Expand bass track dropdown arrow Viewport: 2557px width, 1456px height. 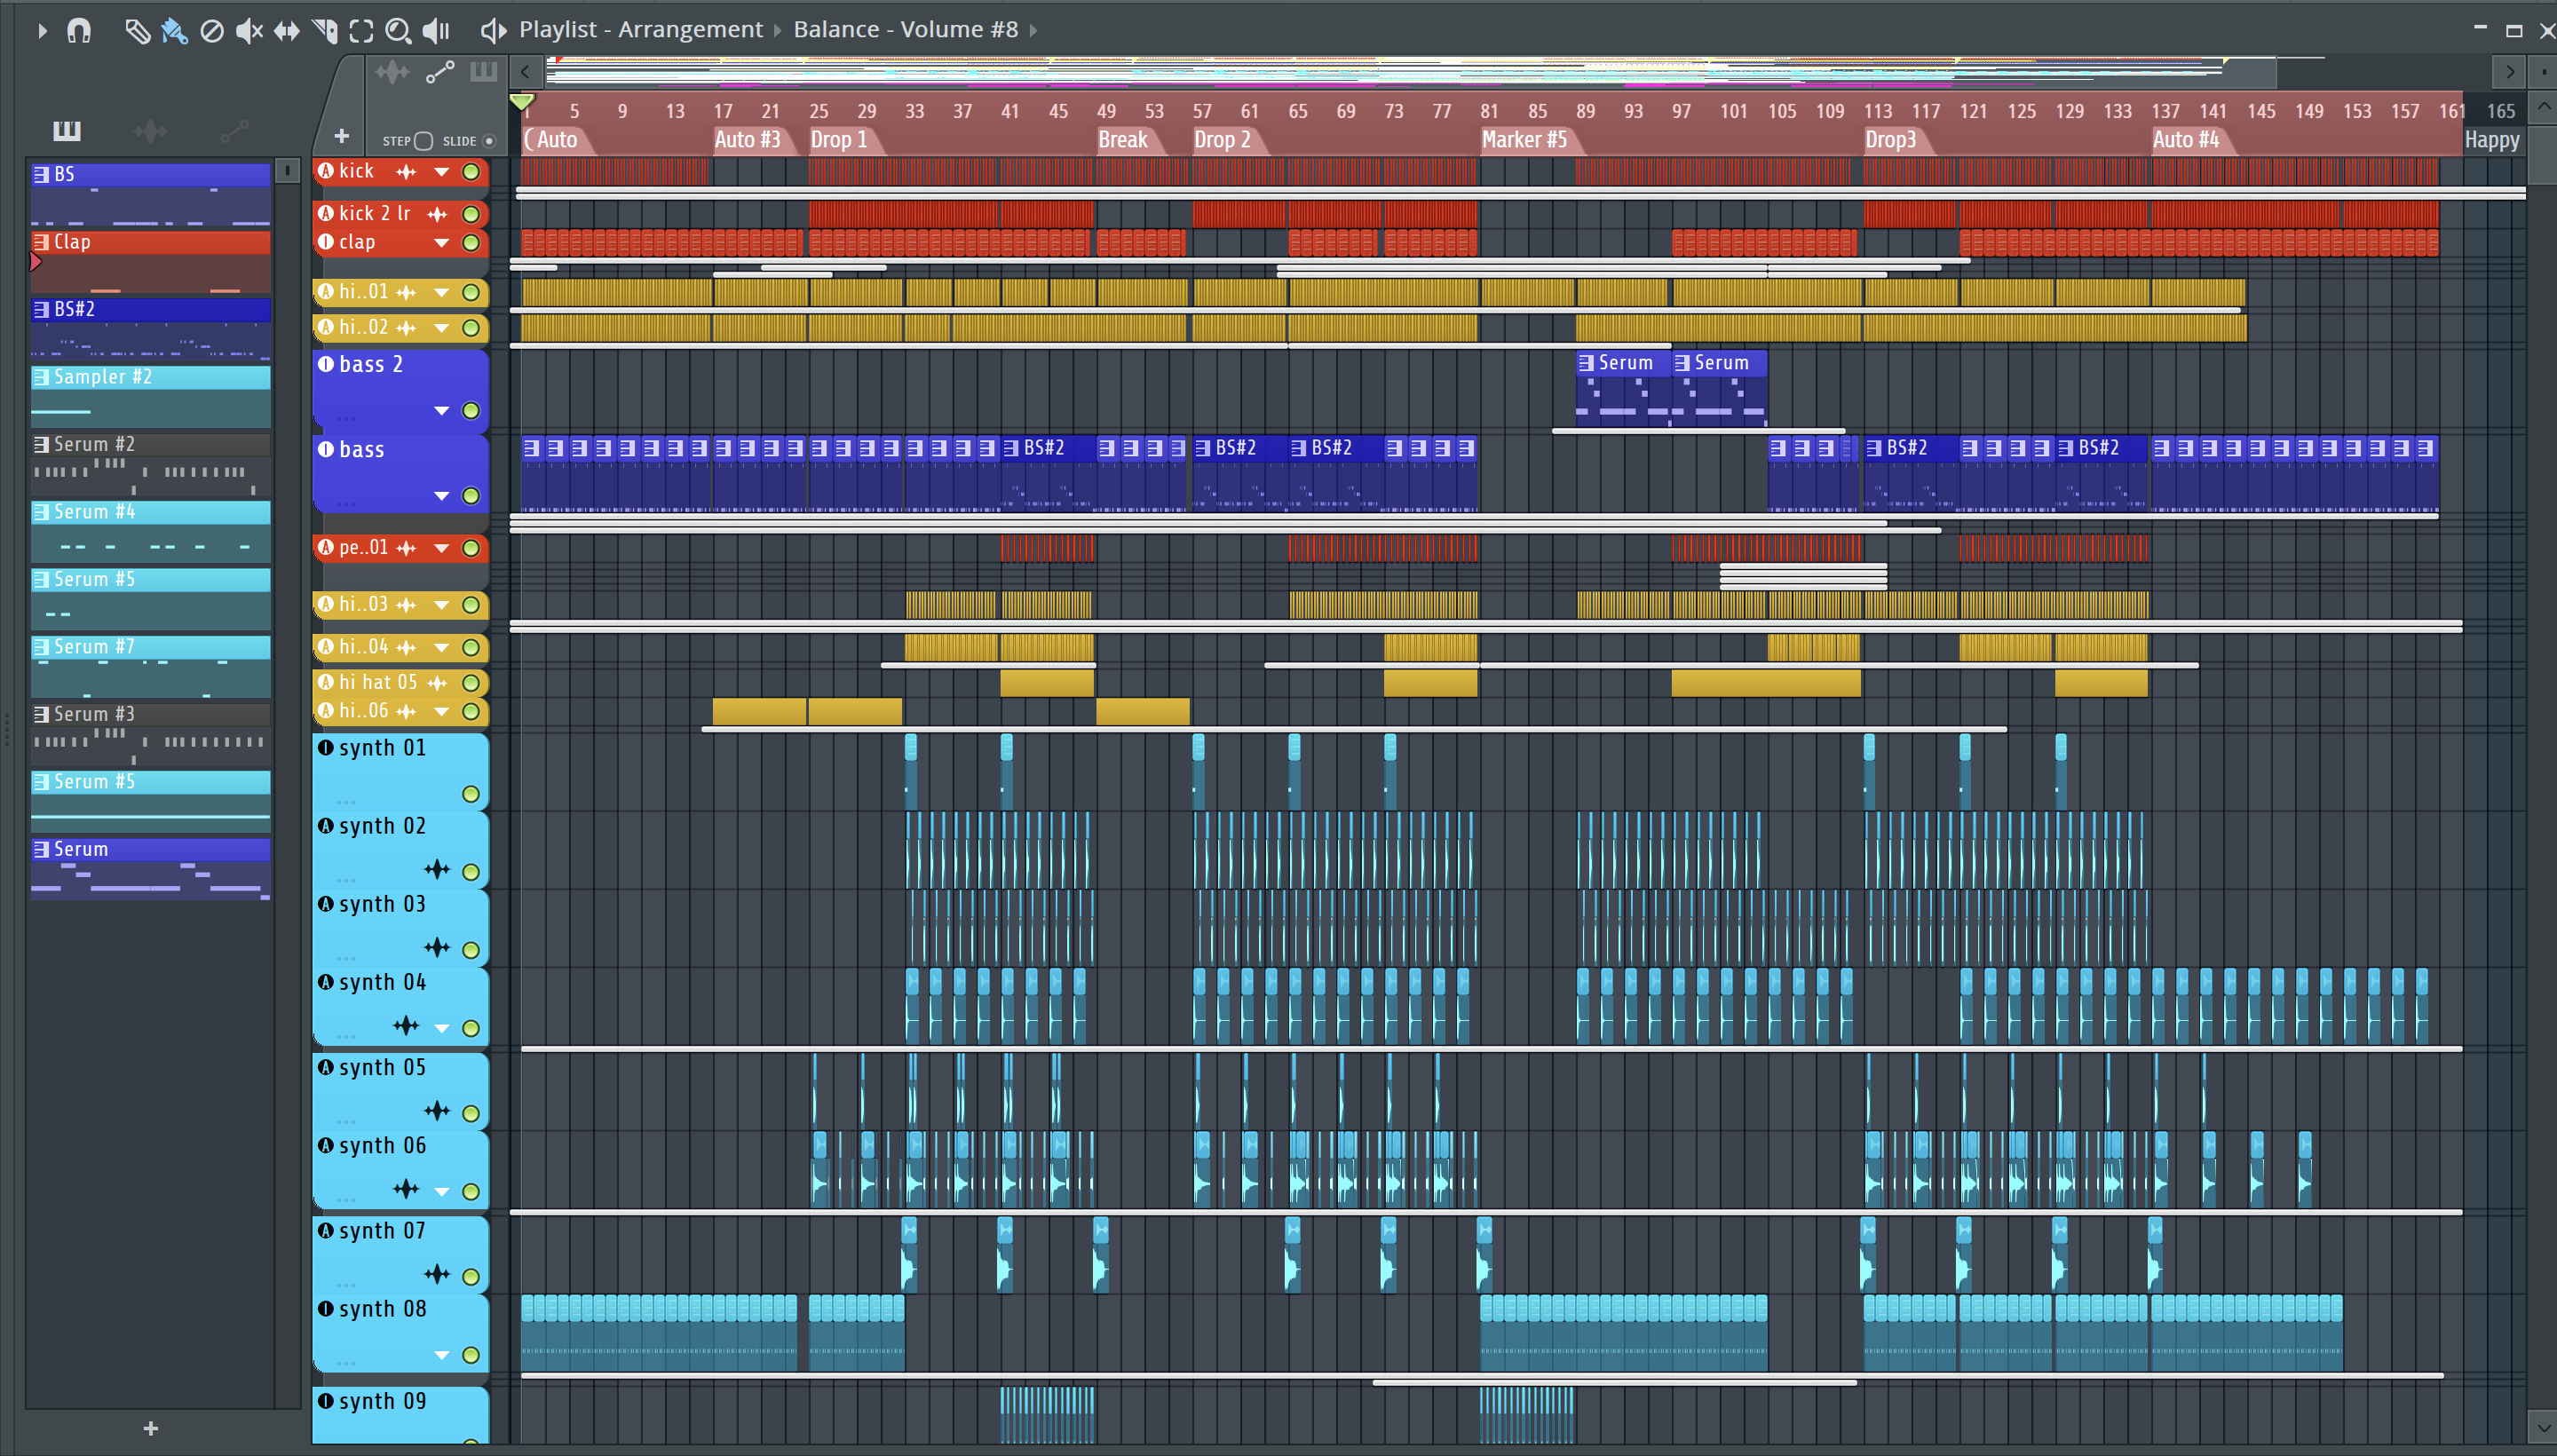441,496
